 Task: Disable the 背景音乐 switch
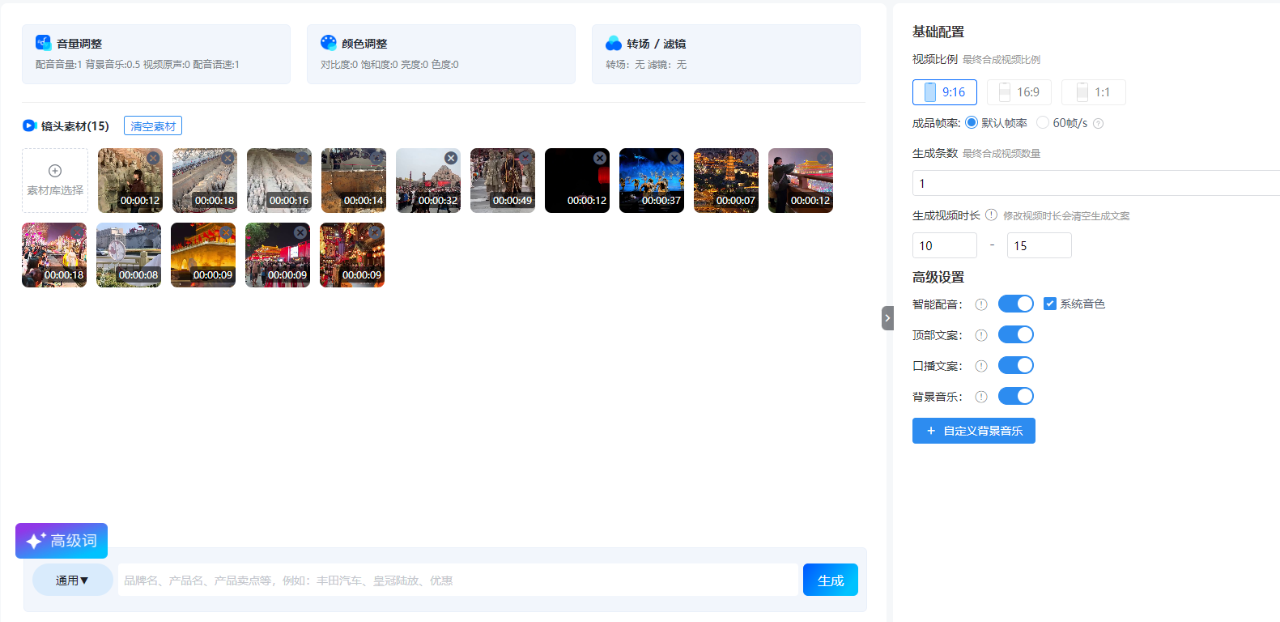pos(1015,397)
